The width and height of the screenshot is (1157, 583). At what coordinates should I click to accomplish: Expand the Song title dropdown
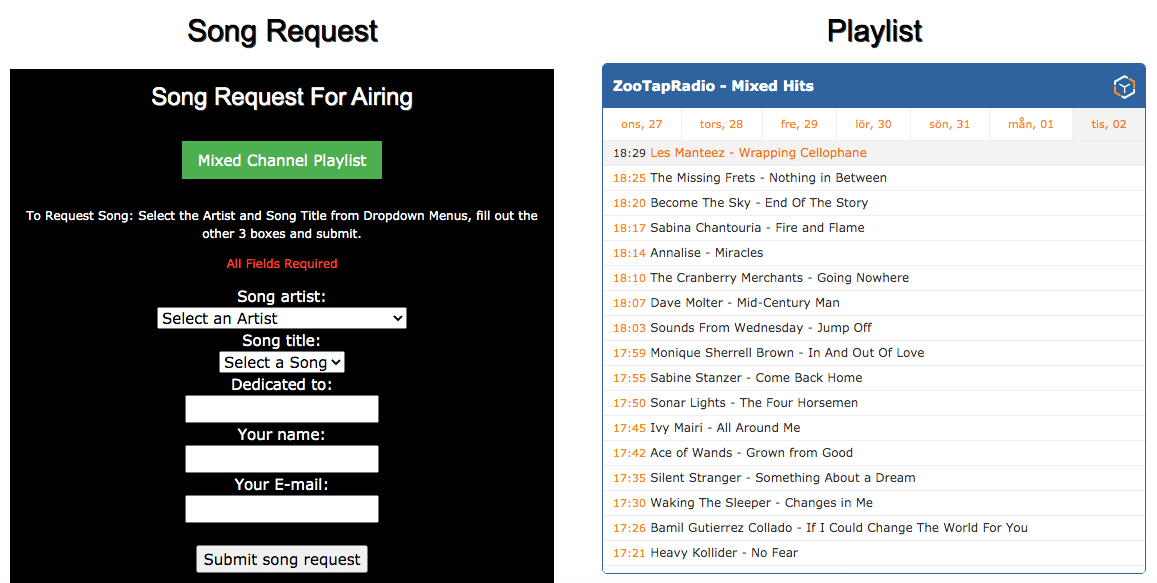pos(282,362)
